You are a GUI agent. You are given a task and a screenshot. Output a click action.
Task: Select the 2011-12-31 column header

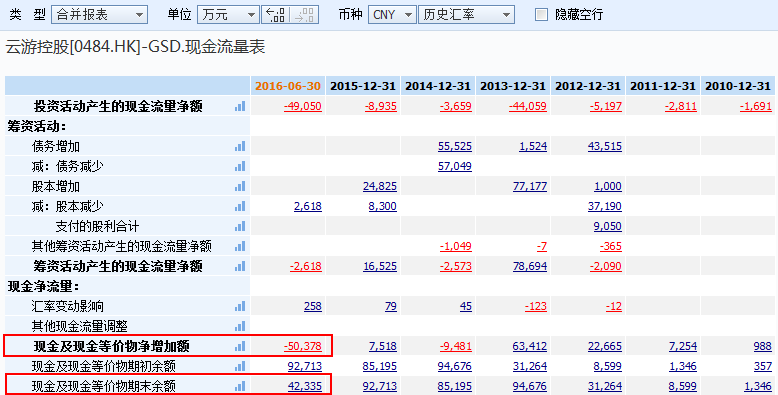[662, 86]
